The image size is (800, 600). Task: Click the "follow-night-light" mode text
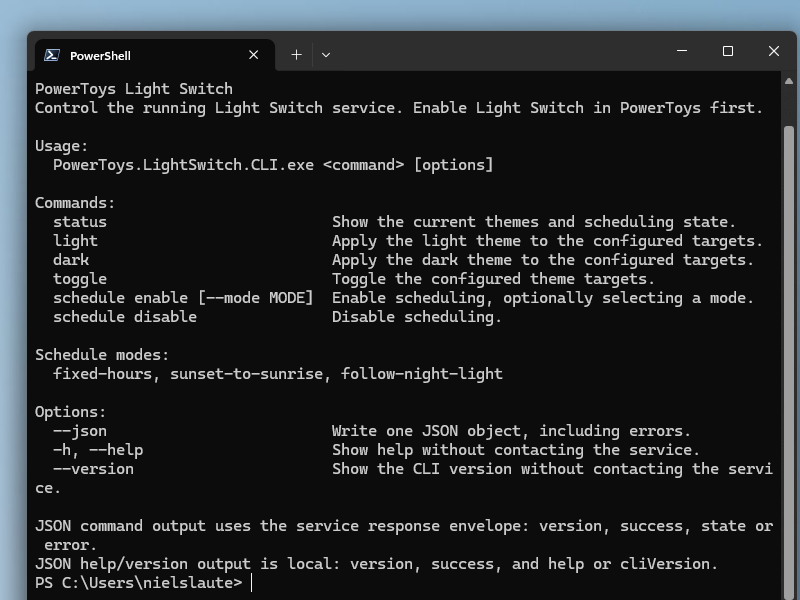pyautogui.click(x=422, y=374)
